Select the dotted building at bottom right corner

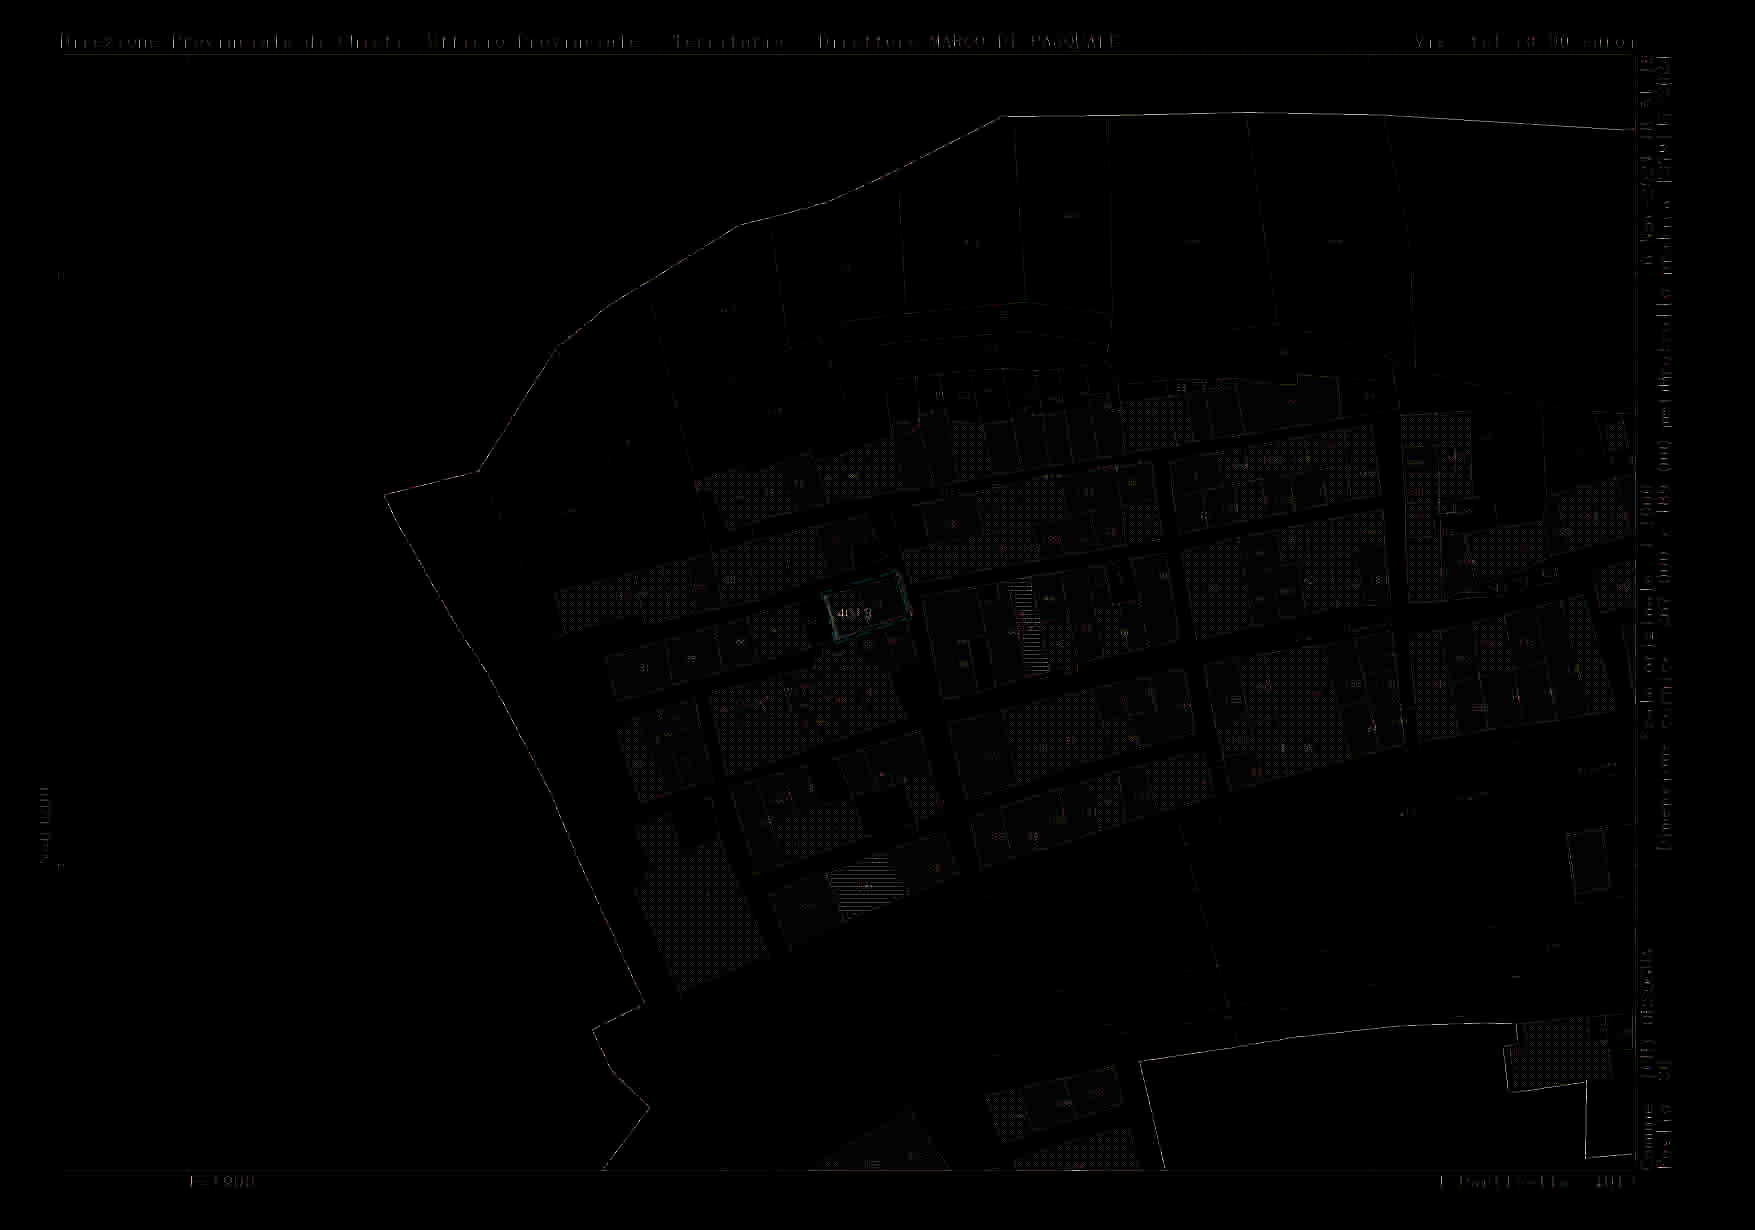(x=1550, y=1055)
